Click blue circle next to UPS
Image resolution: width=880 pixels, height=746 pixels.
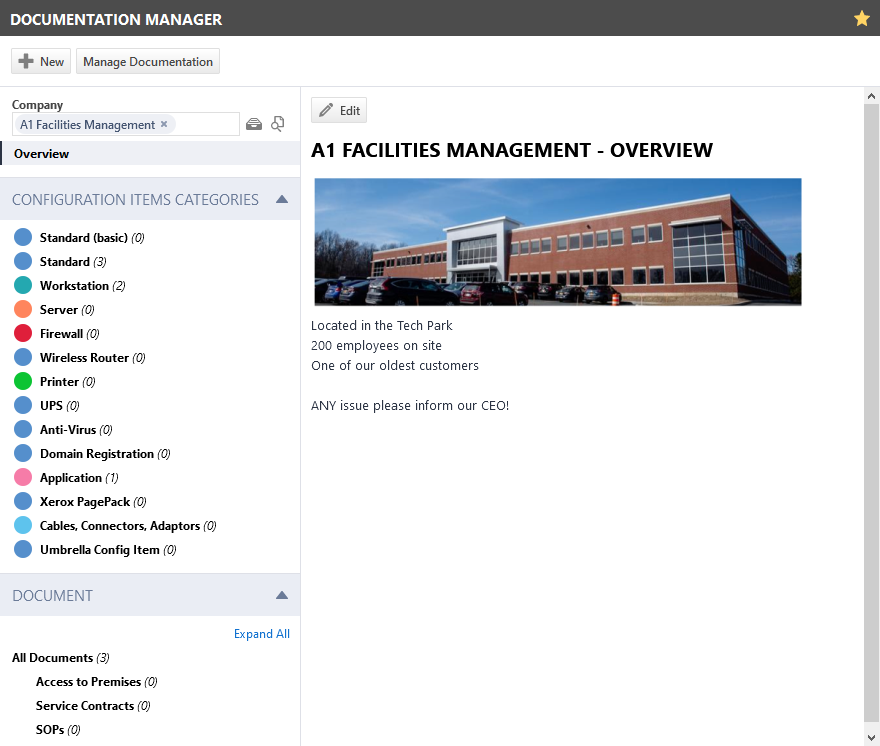[x=23, y=405]
